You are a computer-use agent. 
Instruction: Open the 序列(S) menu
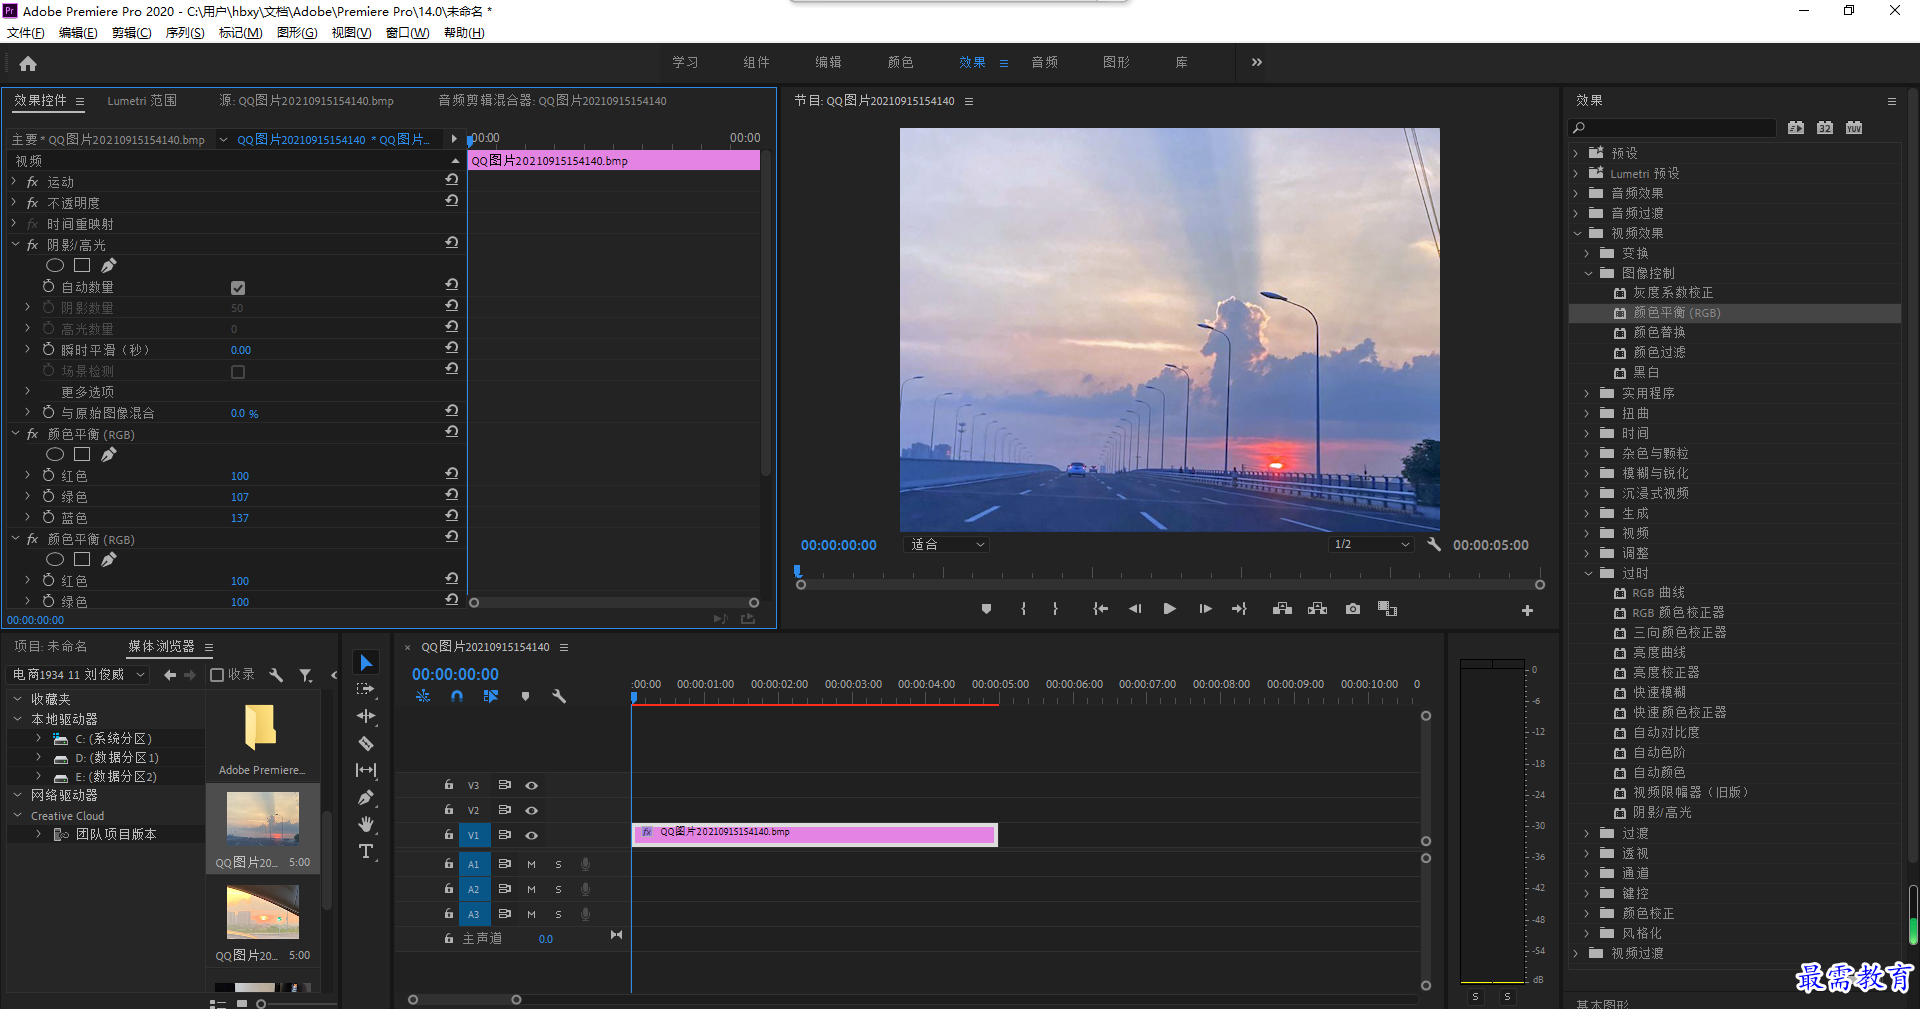point(185,33)
